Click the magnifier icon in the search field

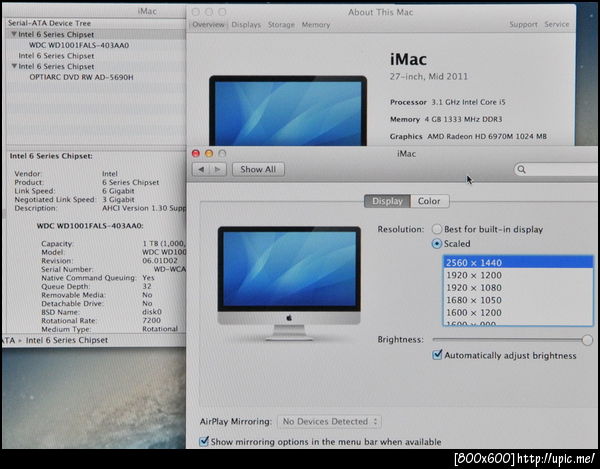point(521,169)
